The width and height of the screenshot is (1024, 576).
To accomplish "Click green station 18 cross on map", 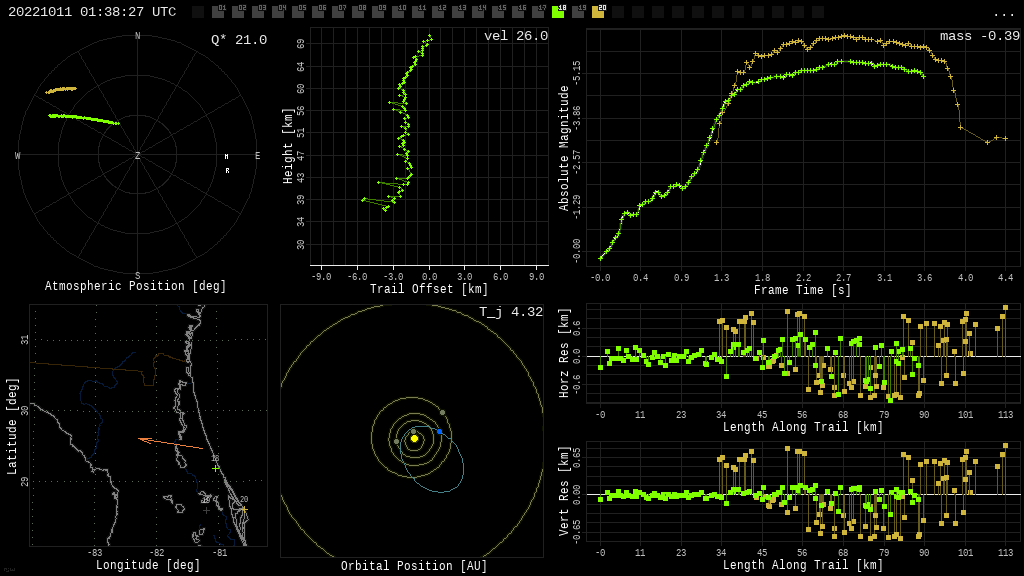I will click(x=215, y=468).
